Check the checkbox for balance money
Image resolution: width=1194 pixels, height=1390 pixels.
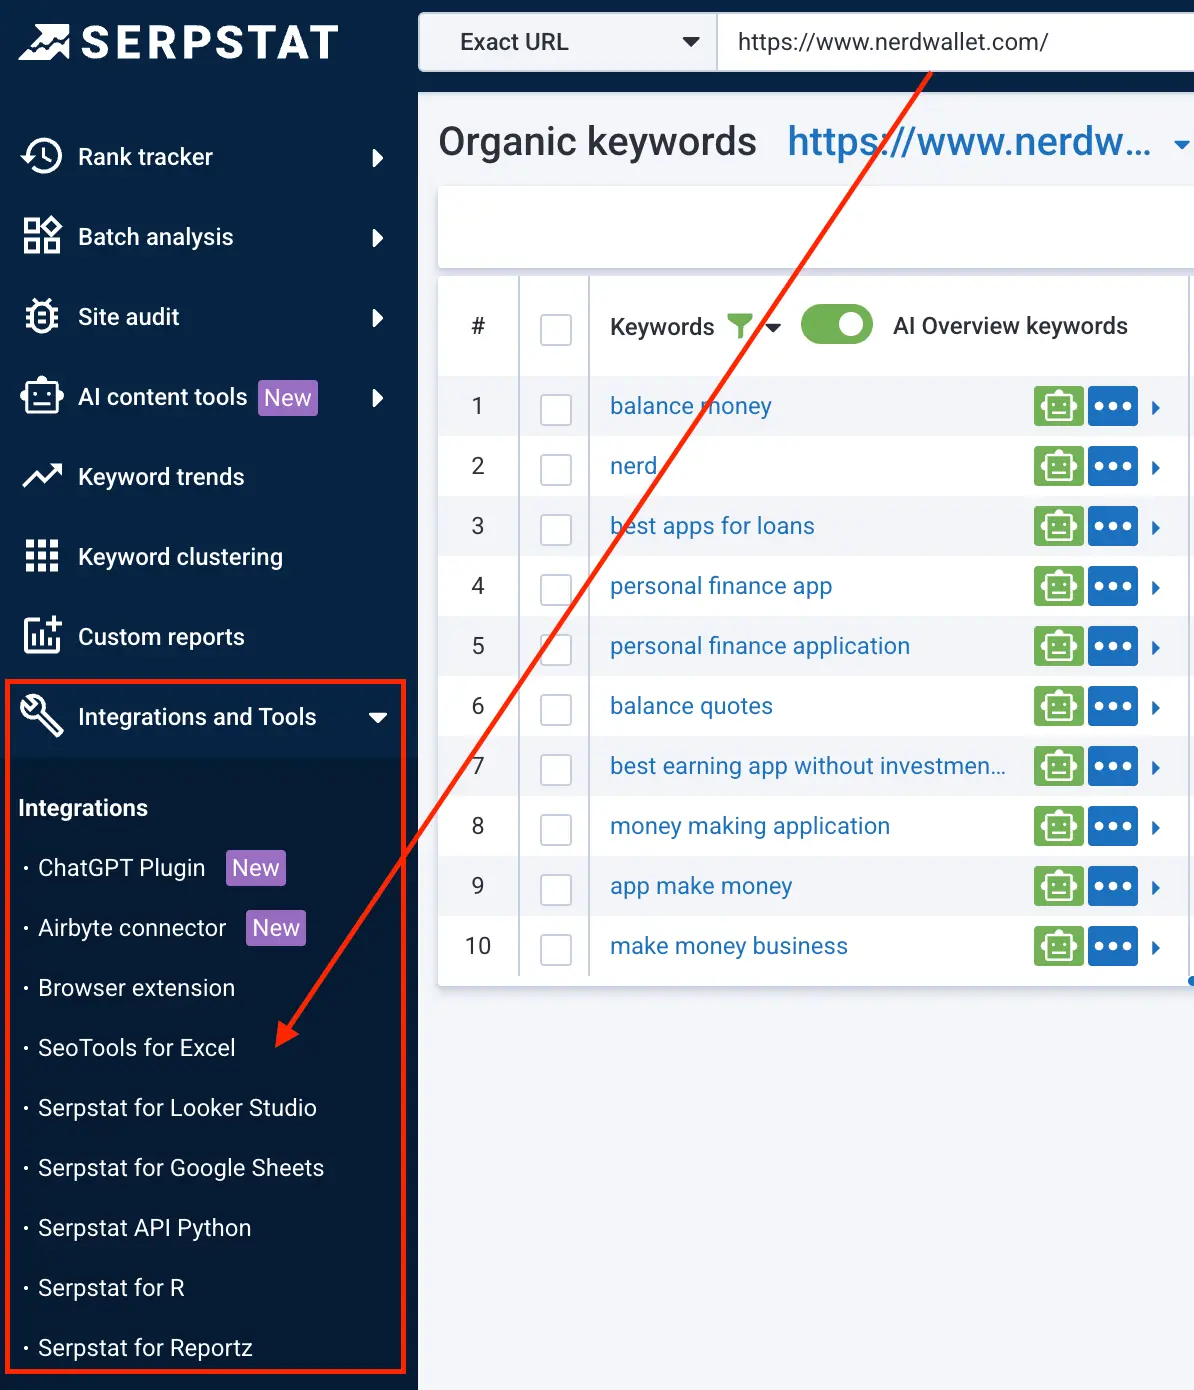click(x=556, y=409)
